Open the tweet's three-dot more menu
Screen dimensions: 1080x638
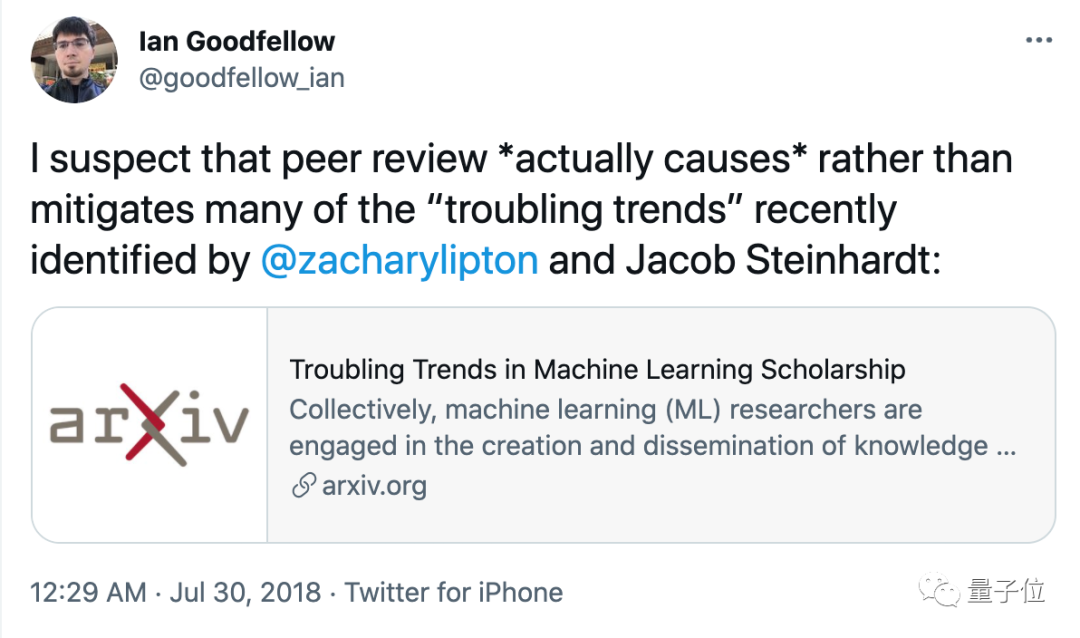point(1039,41)
